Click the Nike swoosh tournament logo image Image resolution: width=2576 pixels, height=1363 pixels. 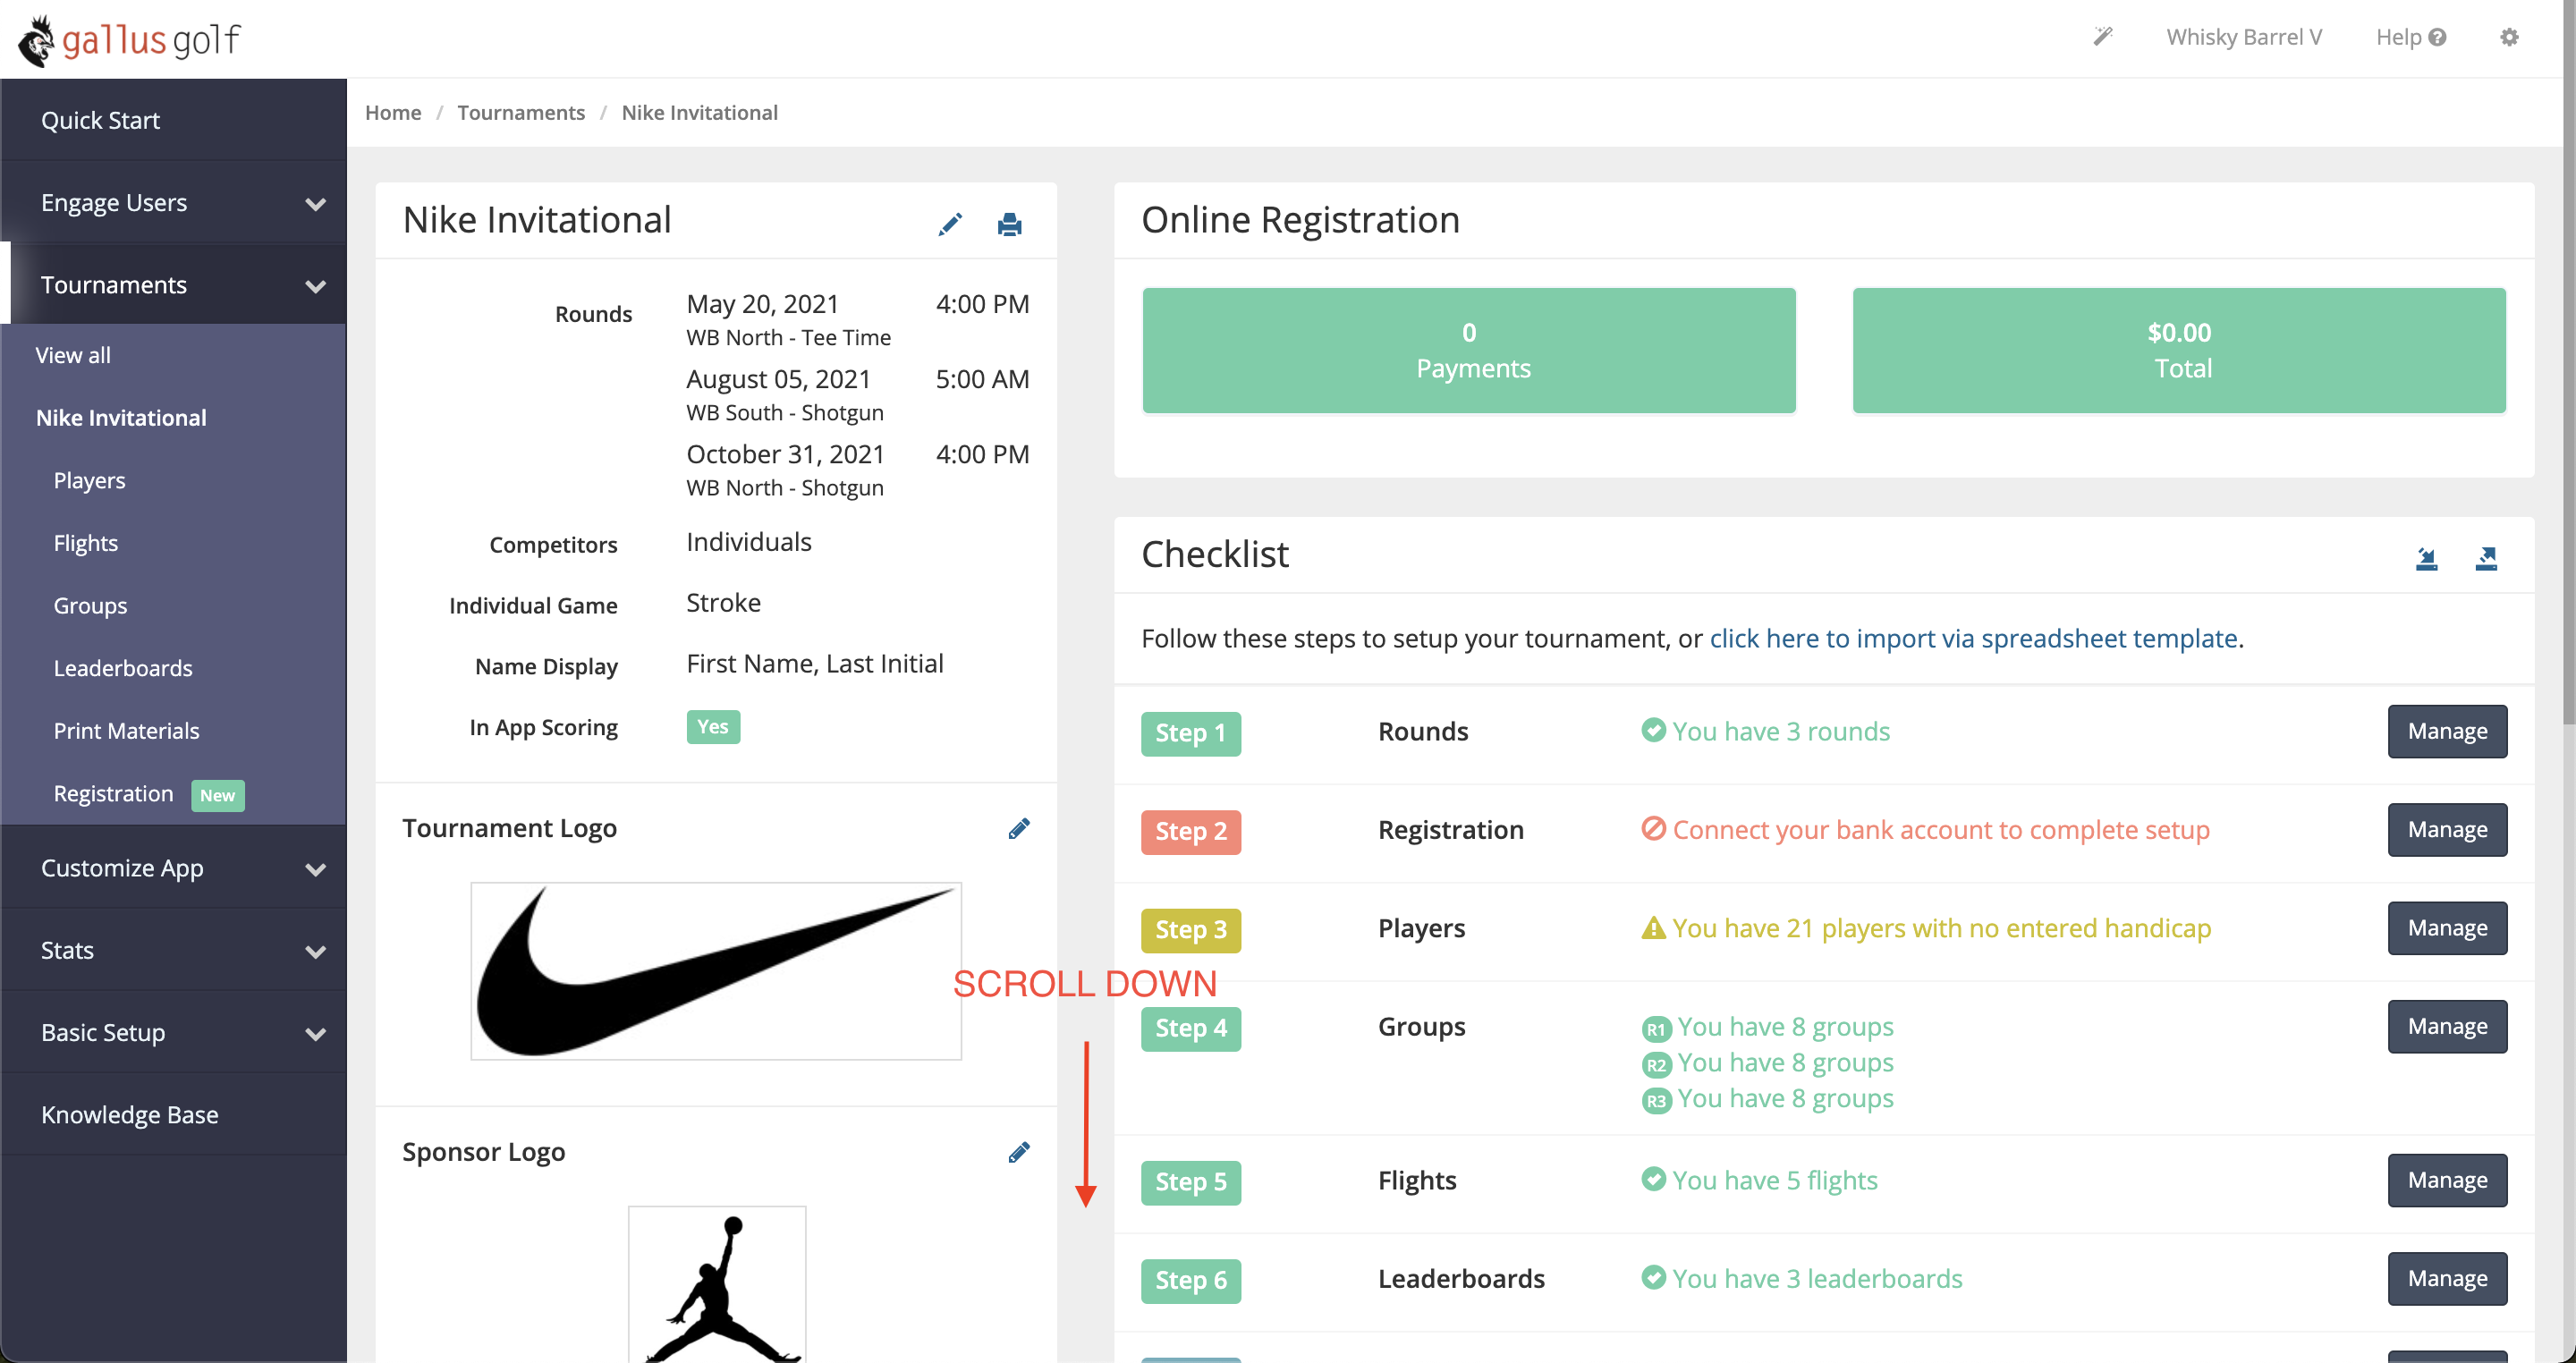tap(716, 971)
